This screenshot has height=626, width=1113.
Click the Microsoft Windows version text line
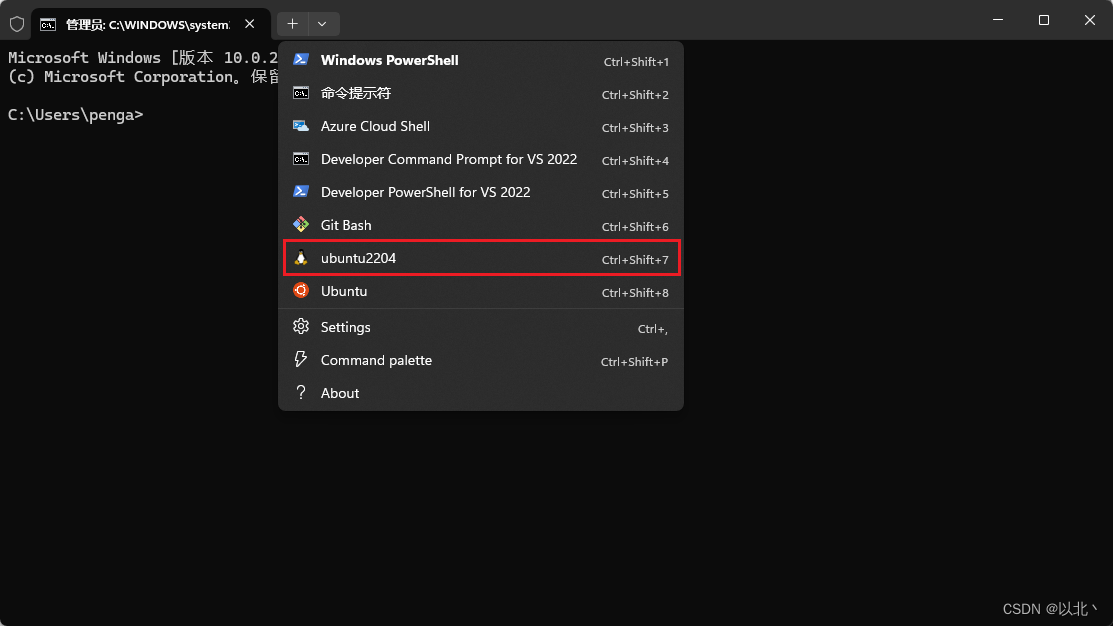(x=143, y=57)
